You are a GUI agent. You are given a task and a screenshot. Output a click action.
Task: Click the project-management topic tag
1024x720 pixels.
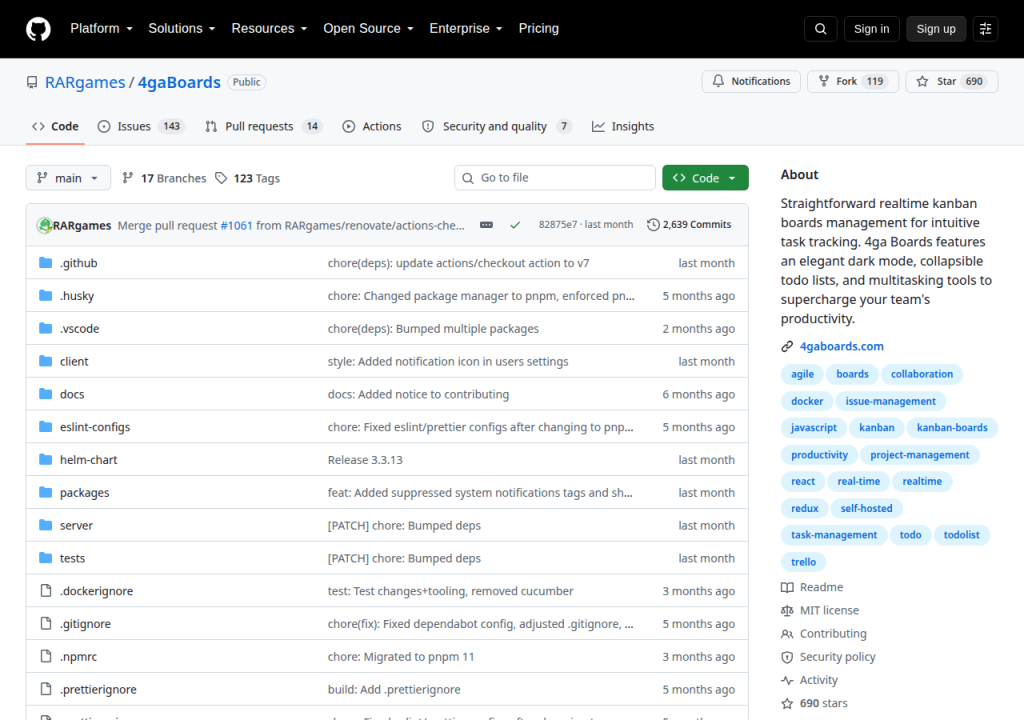(x=920, y=455)
